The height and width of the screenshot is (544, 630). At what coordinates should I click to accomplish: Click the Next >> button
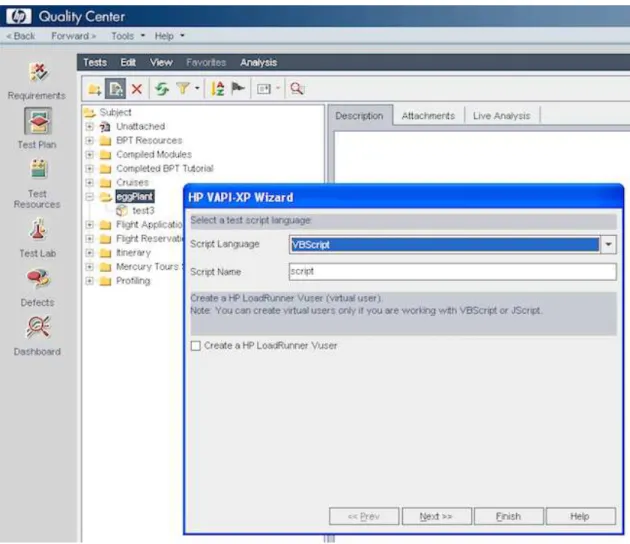tap(436, 516)
